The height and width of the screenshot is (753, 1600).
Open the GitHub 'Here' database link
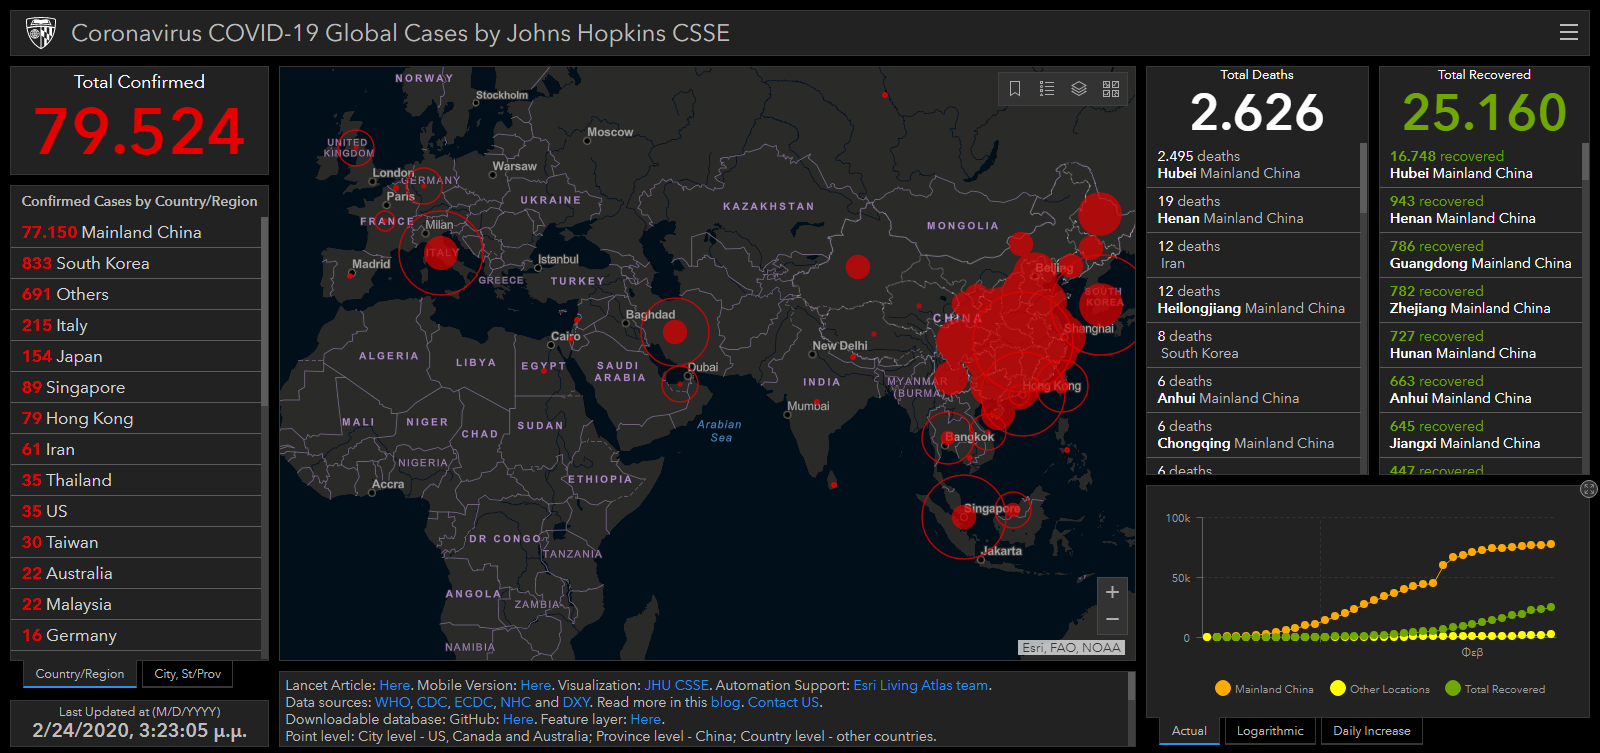coord(517,719)
